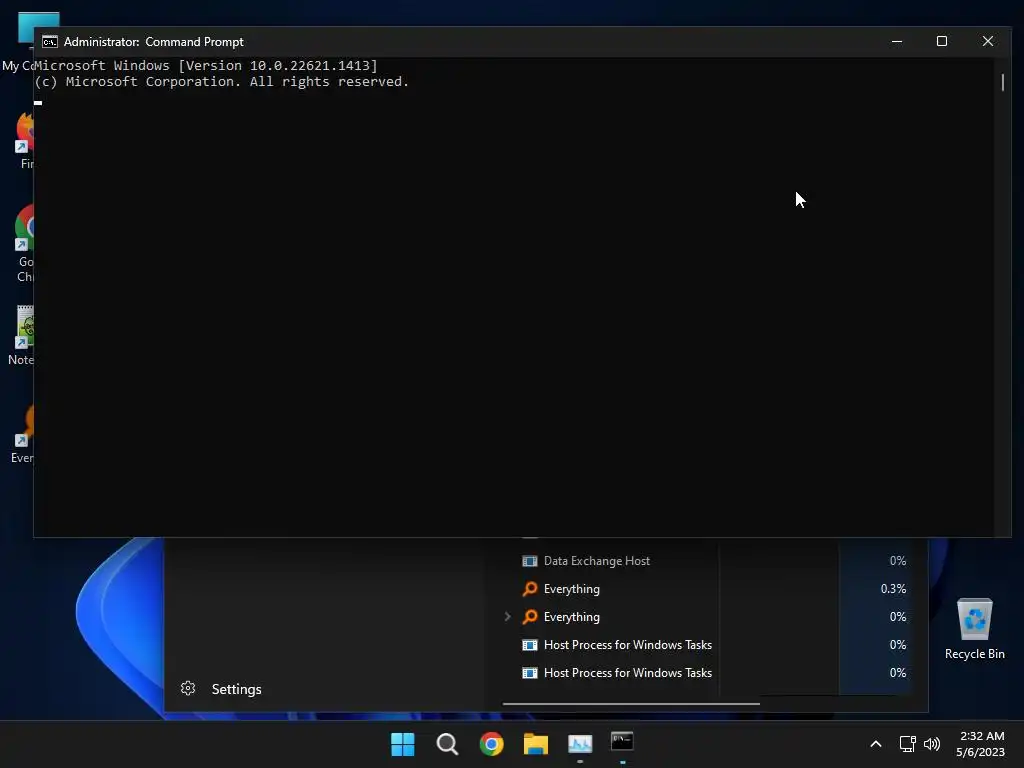The image size is (1024, 768).
Task: Click the Task Manager Settings gear icon
Action: (188, 688)
